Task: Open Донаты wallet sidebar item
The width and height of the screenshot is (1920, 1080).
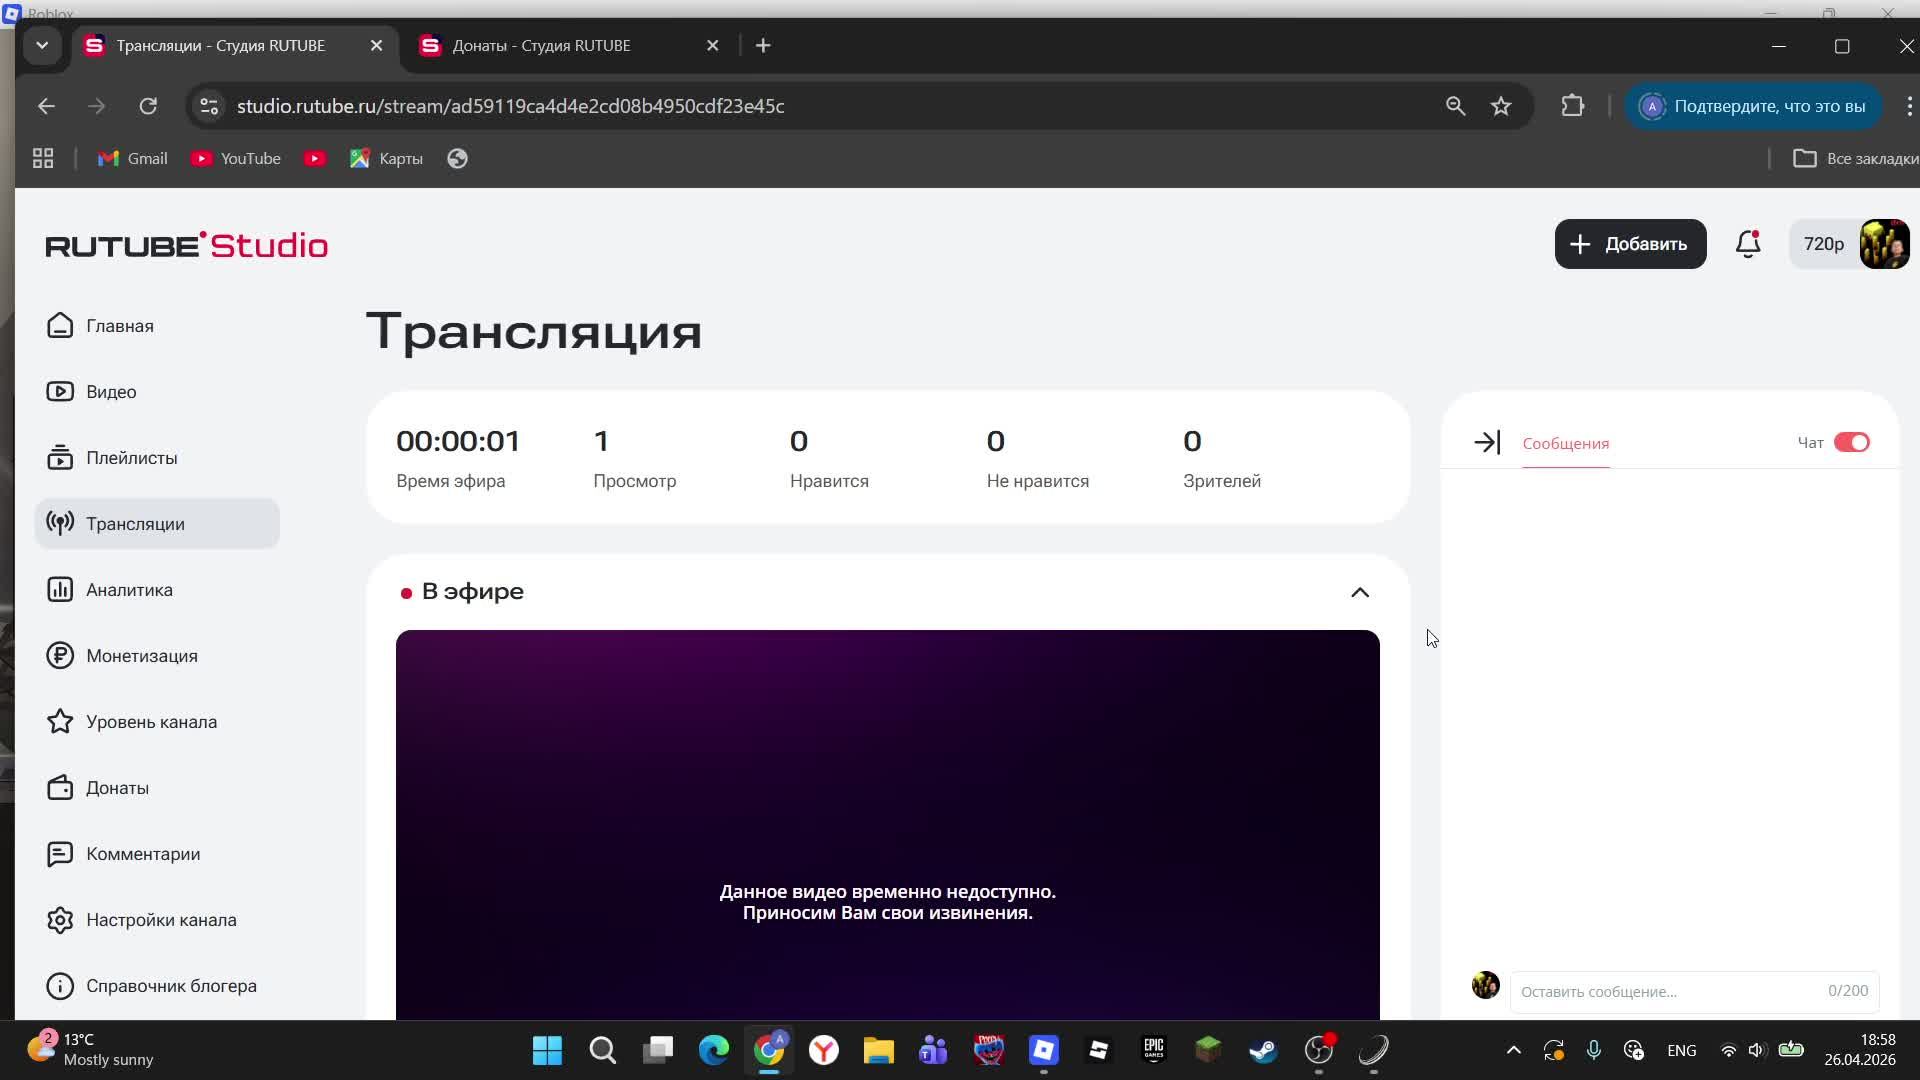Action: (x=117, y=788)
